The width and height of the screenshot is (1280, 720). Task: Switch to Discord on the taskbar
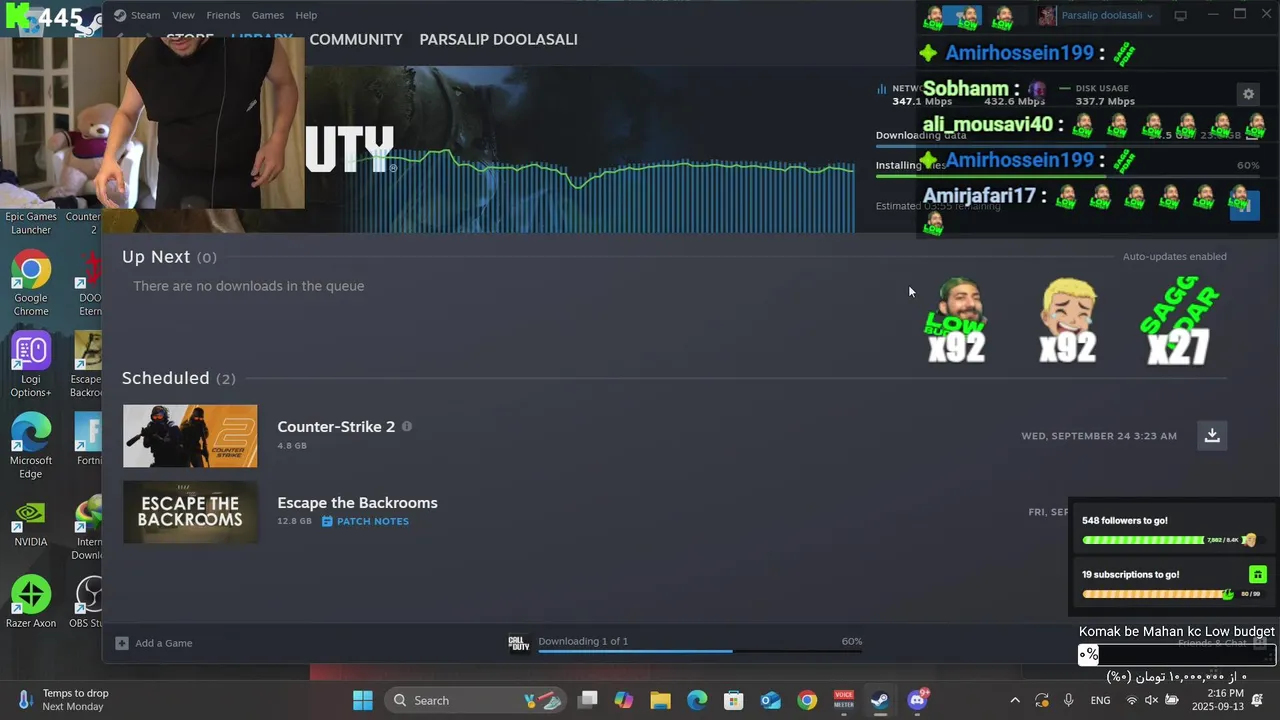click(x=917, y=700)
